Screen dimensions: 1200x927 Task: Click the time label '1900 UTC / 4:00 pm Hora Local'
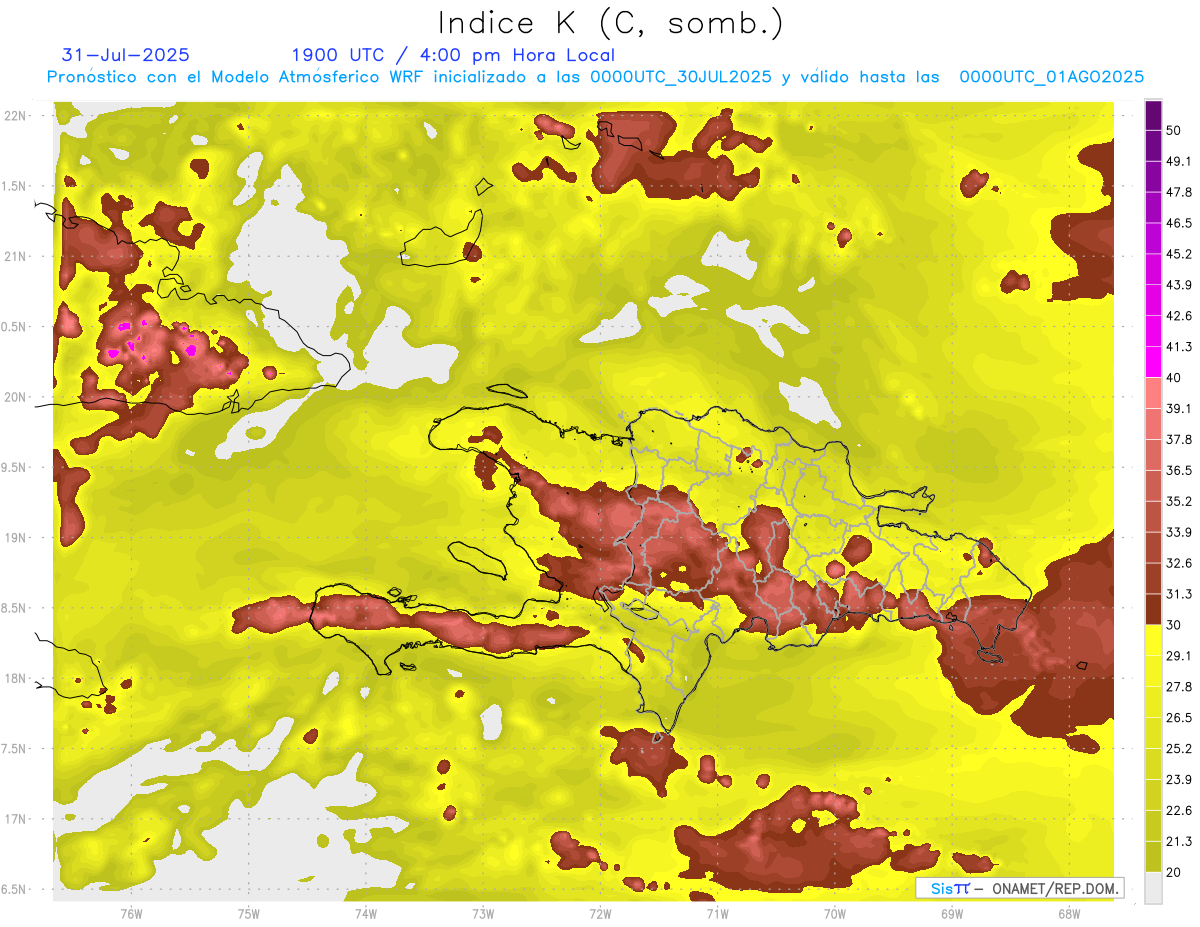point(453,55)
